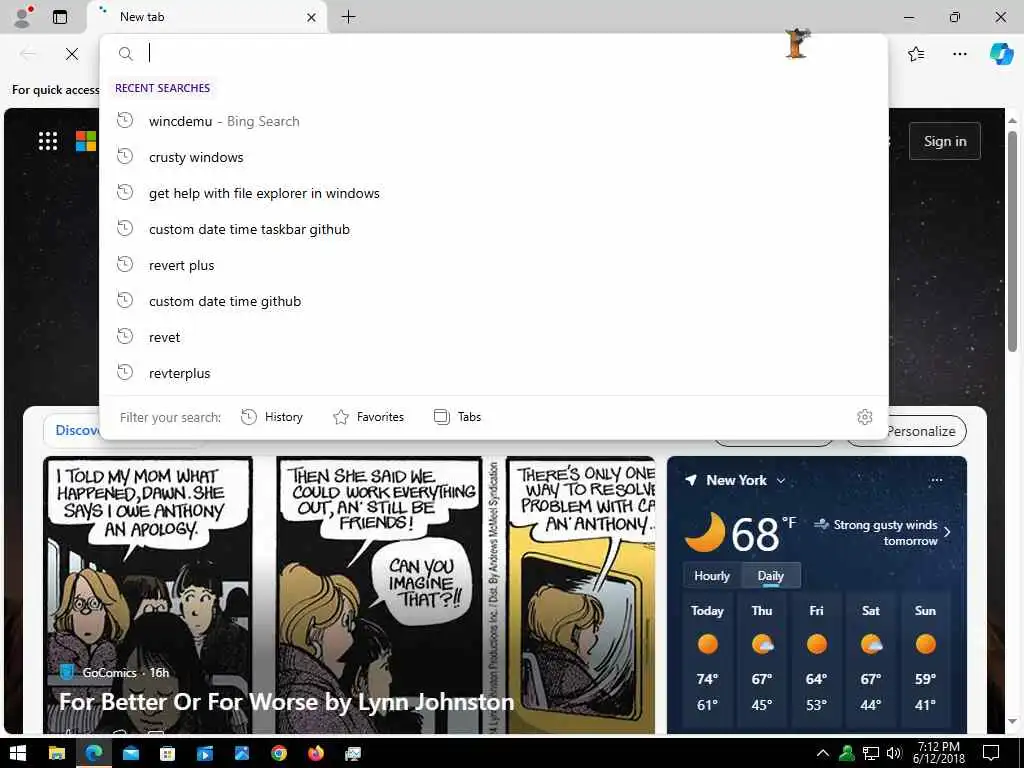Select Sat forecast column
The height and width of the screenshot is (768, 1024).
871,660
